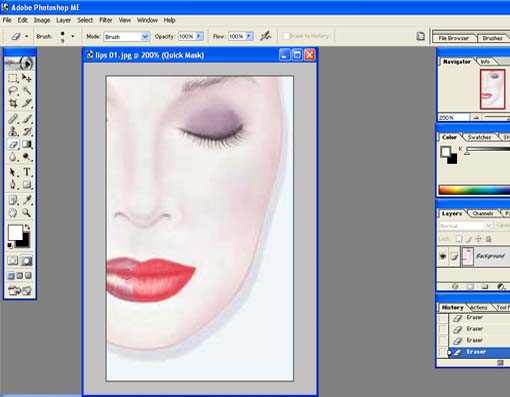Switch to Standard Mode editing
This screenshot has height=397, width=510.
13,260
